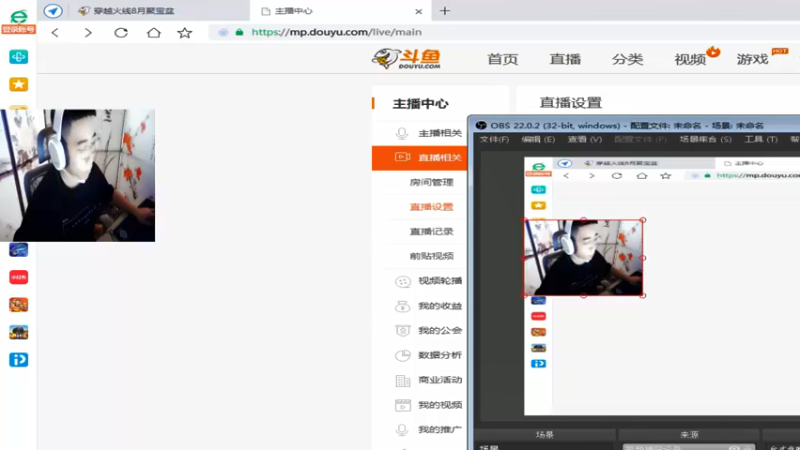Open the 360 browser logo in sidebar
This screenshot has width=800, height=450.
click(x=18, y=16)
